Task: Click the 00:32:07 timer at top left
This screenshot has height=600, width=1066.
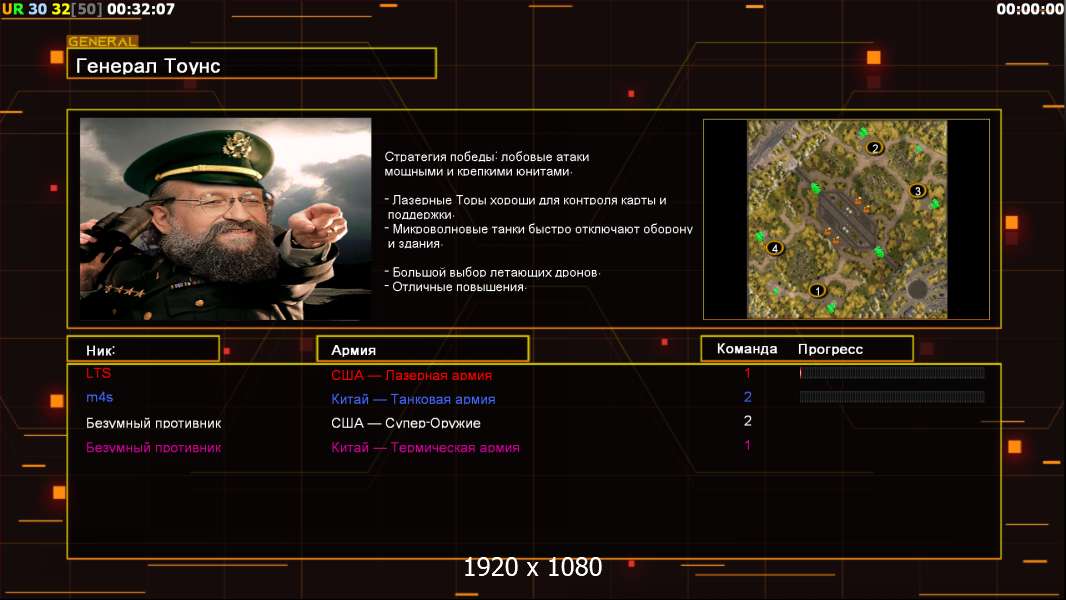Action: click(140, 9)
